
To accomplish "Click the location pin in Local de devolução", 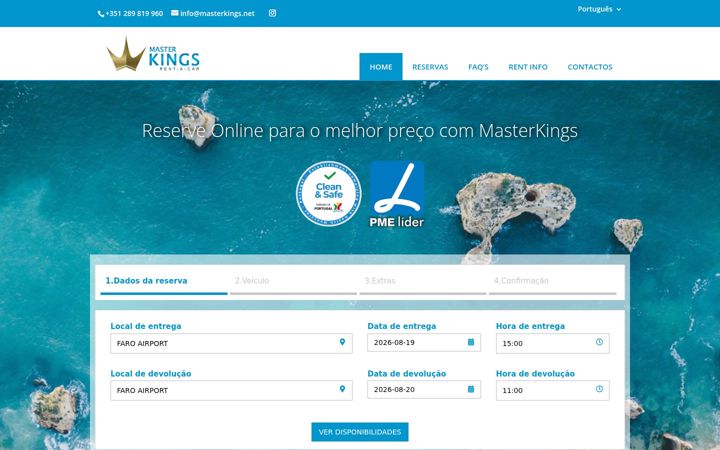I will tap(342, 389).
